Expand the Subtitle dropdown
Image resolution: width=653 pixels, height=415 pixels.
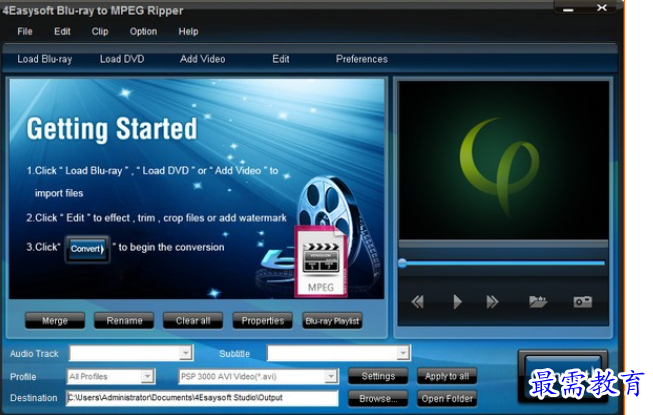403,353
